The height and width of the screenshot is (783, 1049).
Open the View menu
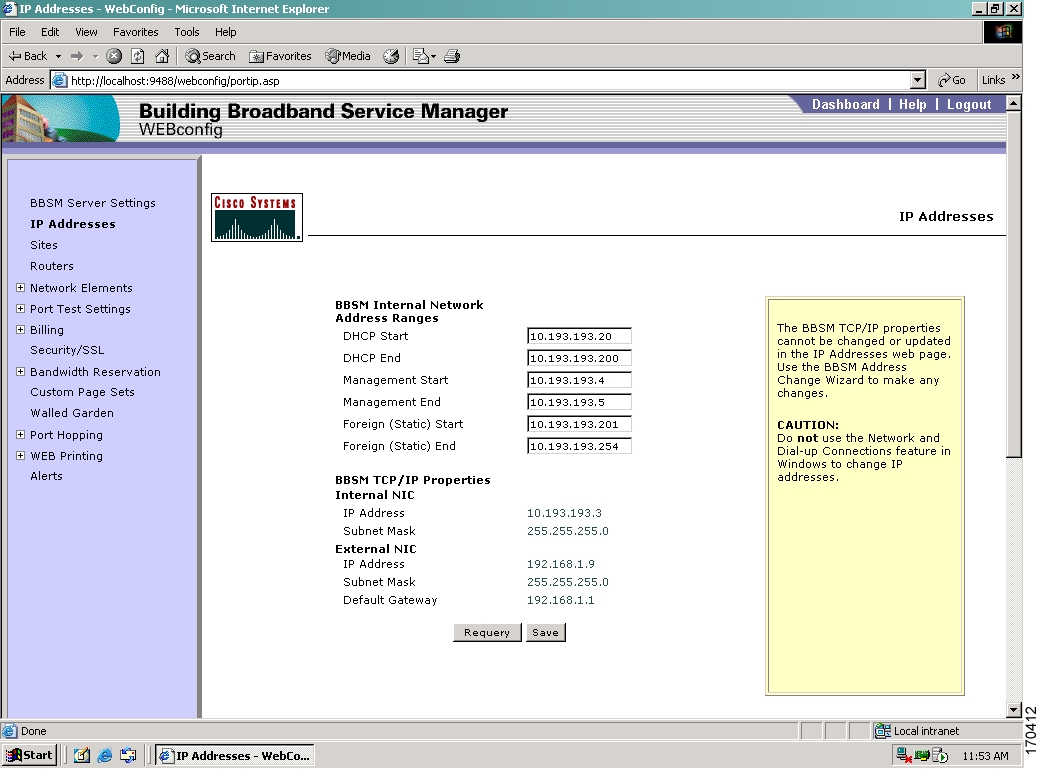tap(86, 32)
